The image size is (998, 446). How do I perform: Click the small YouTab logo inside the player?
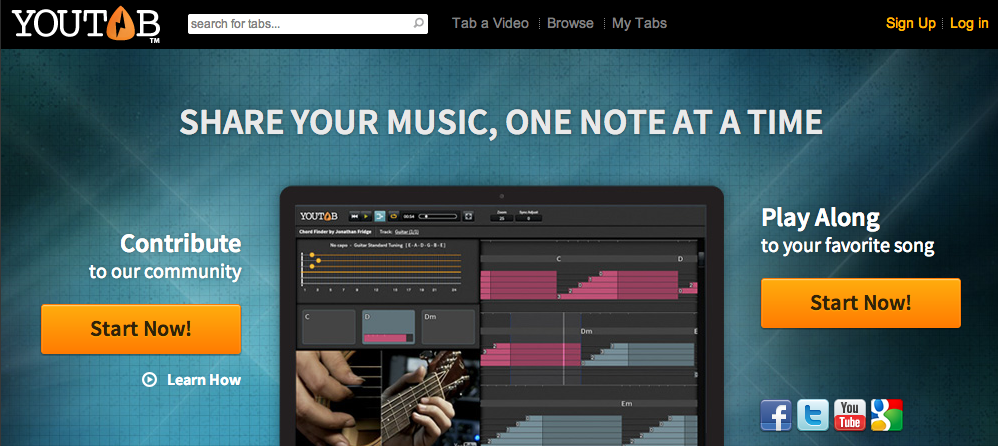point(319,216)
